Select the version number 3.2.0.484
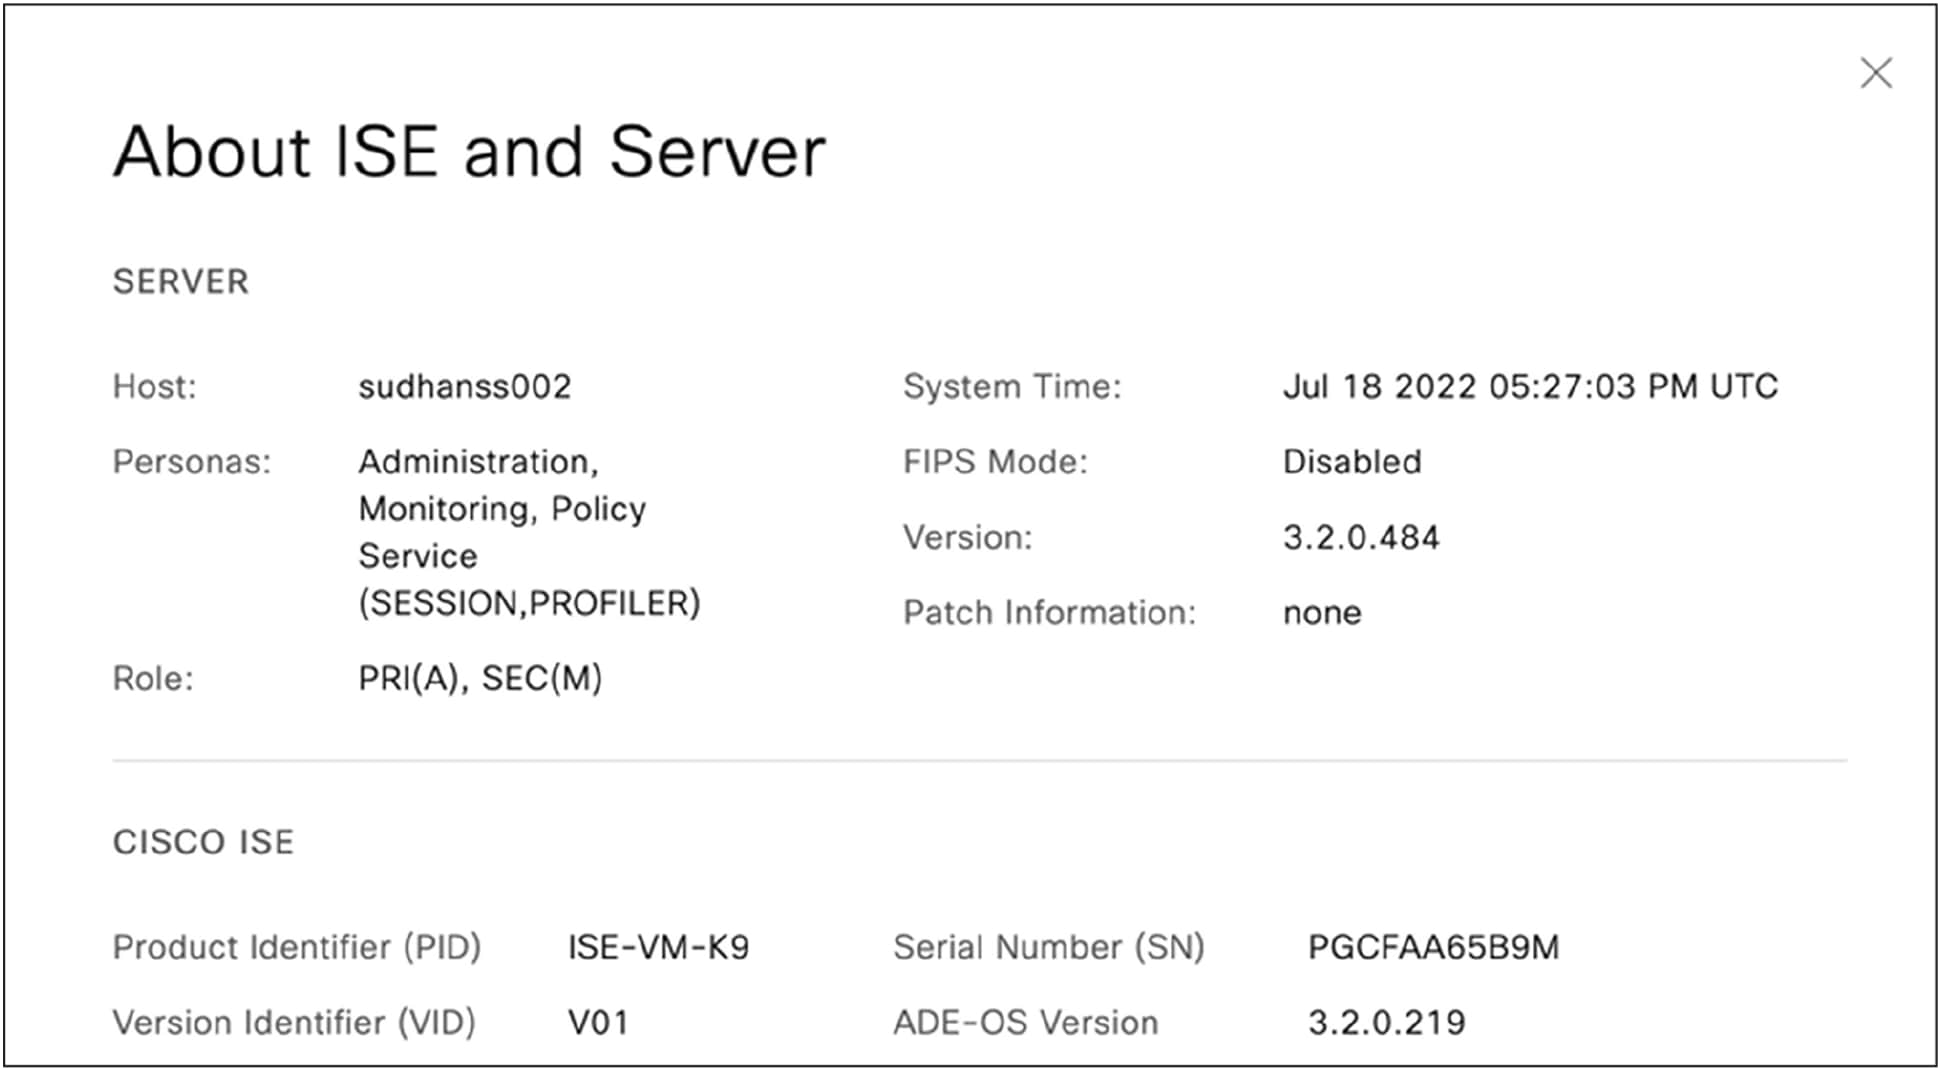1941x1071 pixels. (x=1360, y=538)
